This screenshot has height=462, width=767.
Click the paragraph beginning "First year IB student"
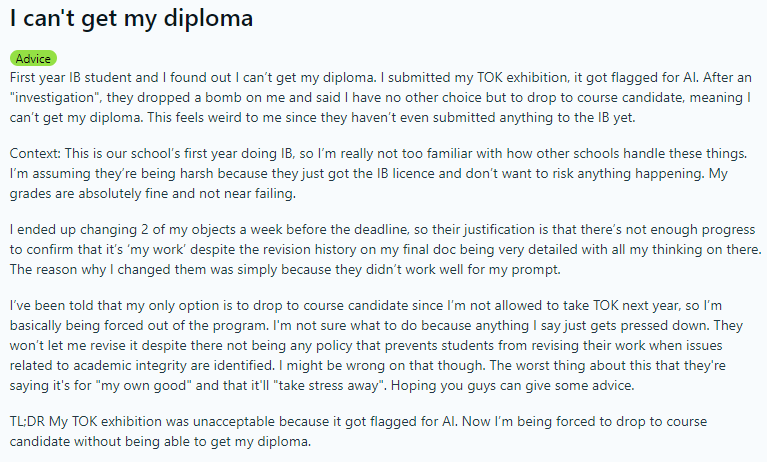pyautogui.click(x=381, y=97)
